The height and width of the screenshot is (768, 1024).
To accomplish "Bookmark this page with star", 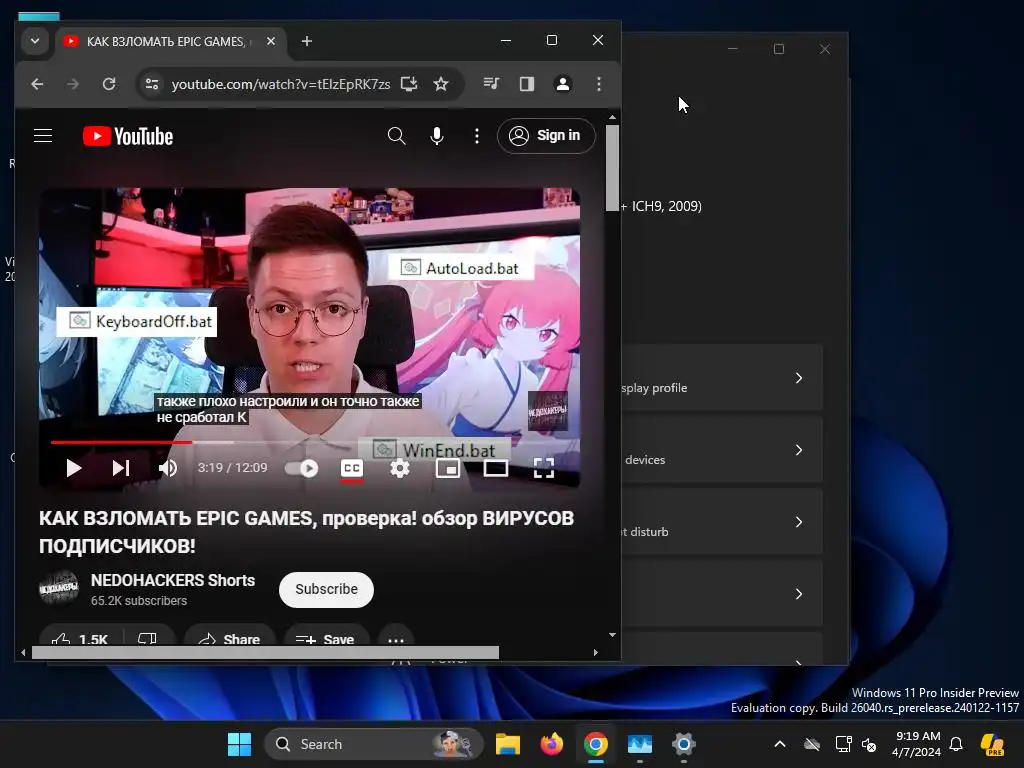I will click(441, 84).
